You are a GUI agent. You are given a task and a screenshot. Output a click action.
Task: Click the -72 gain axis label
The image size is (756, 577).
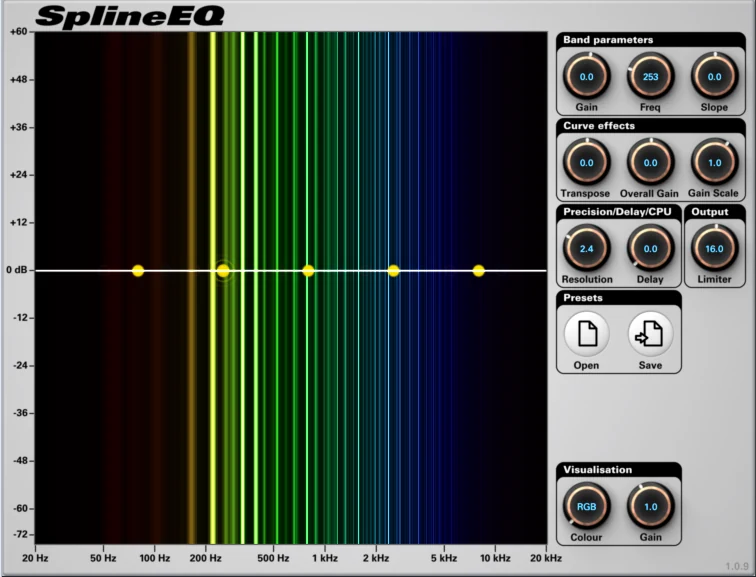(20, 535)
